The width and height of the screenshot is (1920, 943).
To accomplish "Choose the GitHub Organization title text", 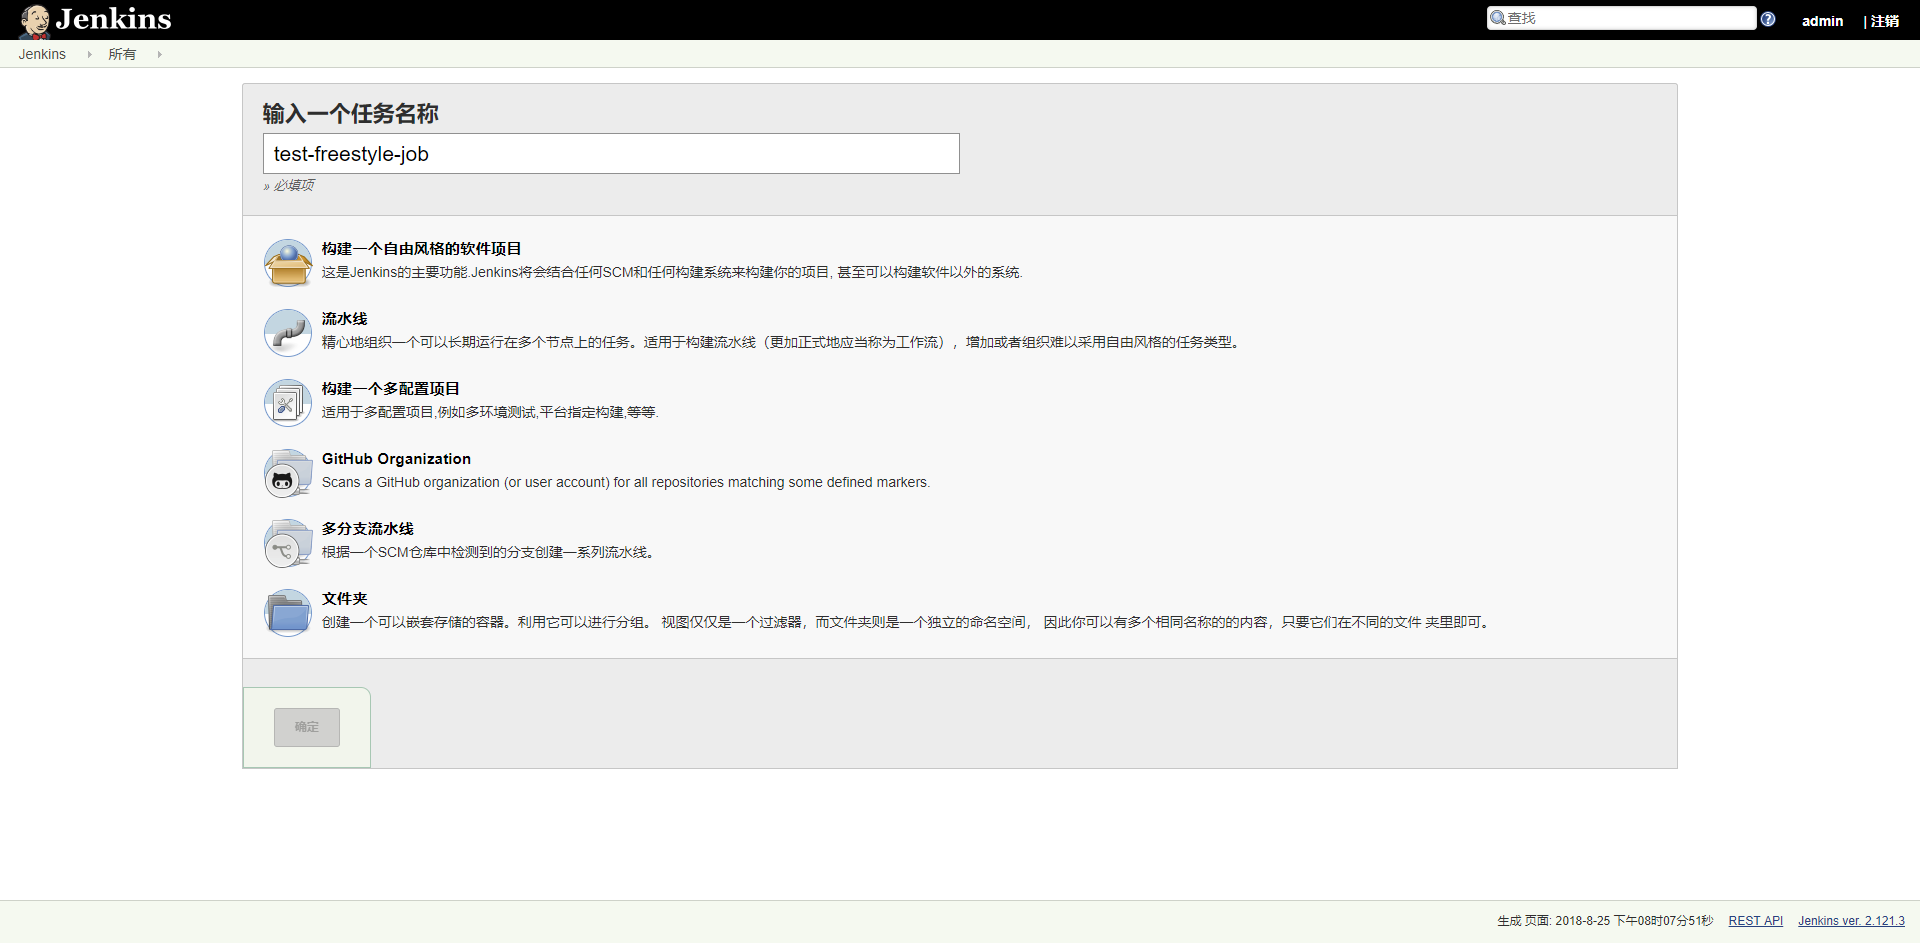I will click(x=396, y=459).
